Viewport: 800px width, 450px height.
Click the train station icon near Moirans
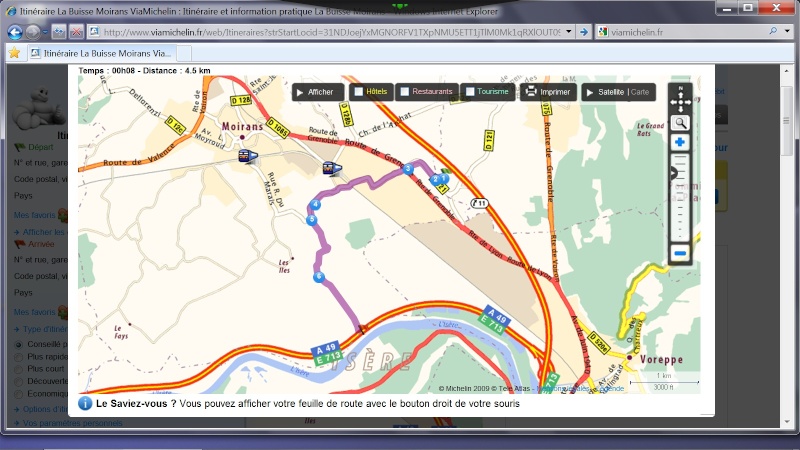pos(248,156)
